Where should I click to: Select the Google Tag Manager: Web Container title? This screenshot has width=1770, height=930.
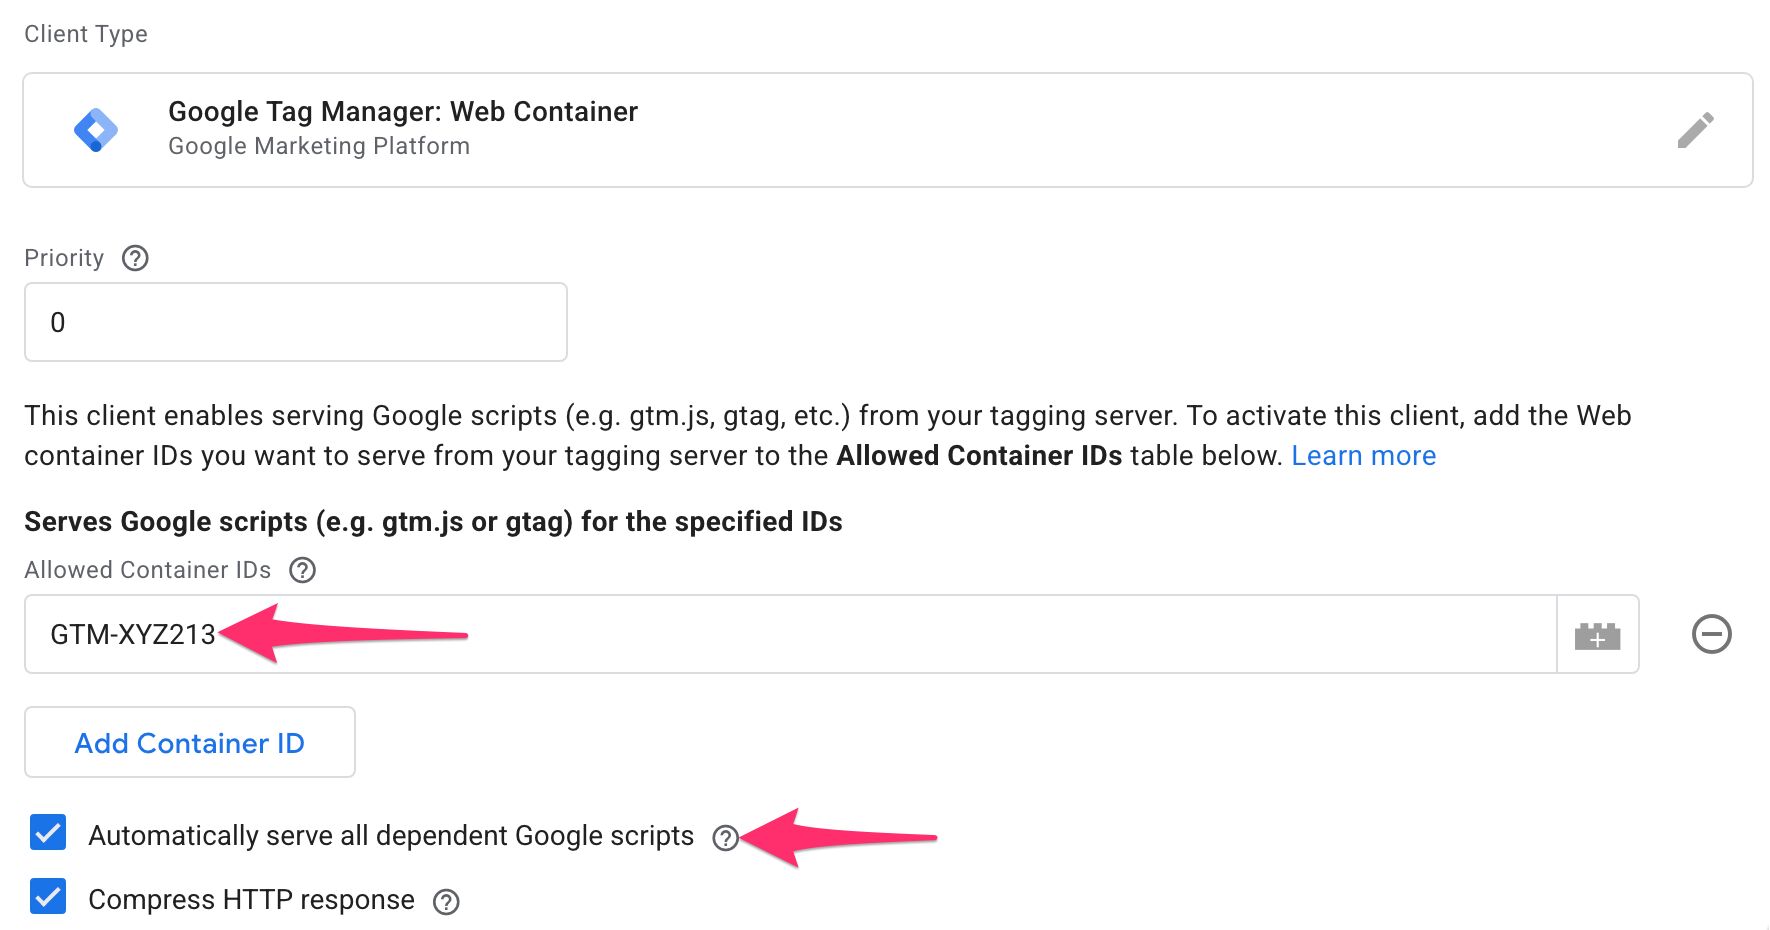tap(402, 111)
